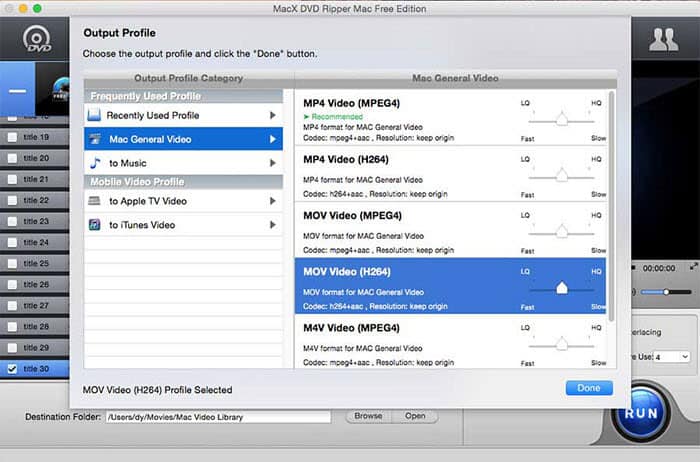The height and width of the screenshot is (462, 700).
Task: Tick the title 28 checkbox
Action: 12,326
